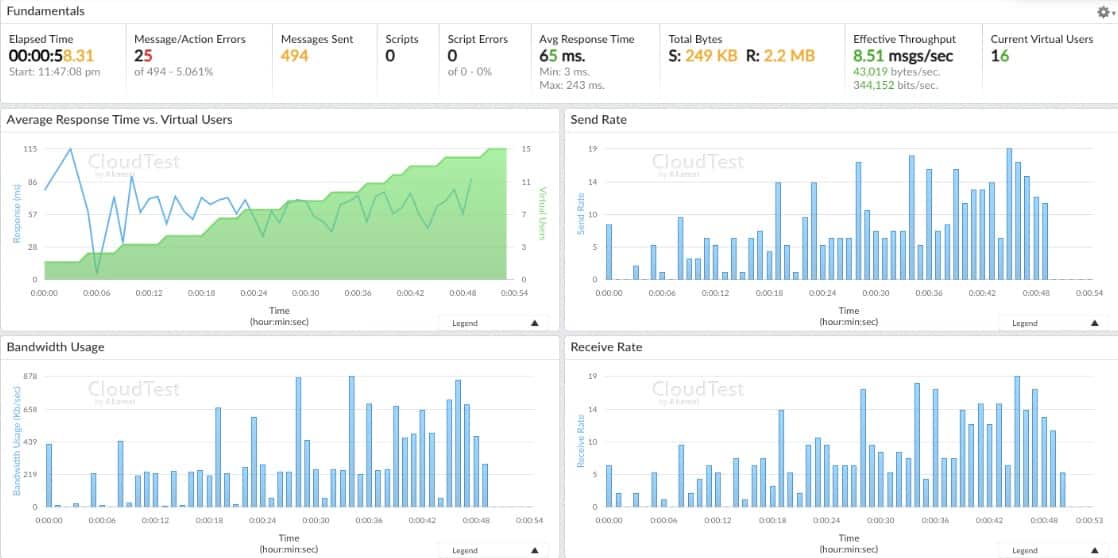1118x558 pixels.
Task: Select the Fundamentals panel title
Action: click(46, 11)
